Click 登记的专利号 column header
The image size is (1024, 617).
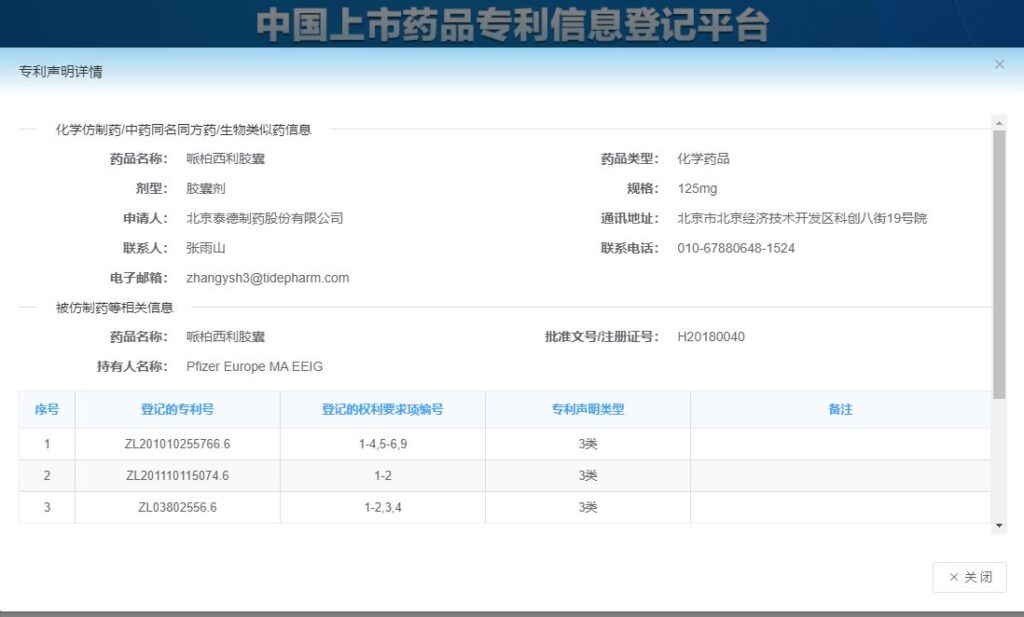coord(178,409)
